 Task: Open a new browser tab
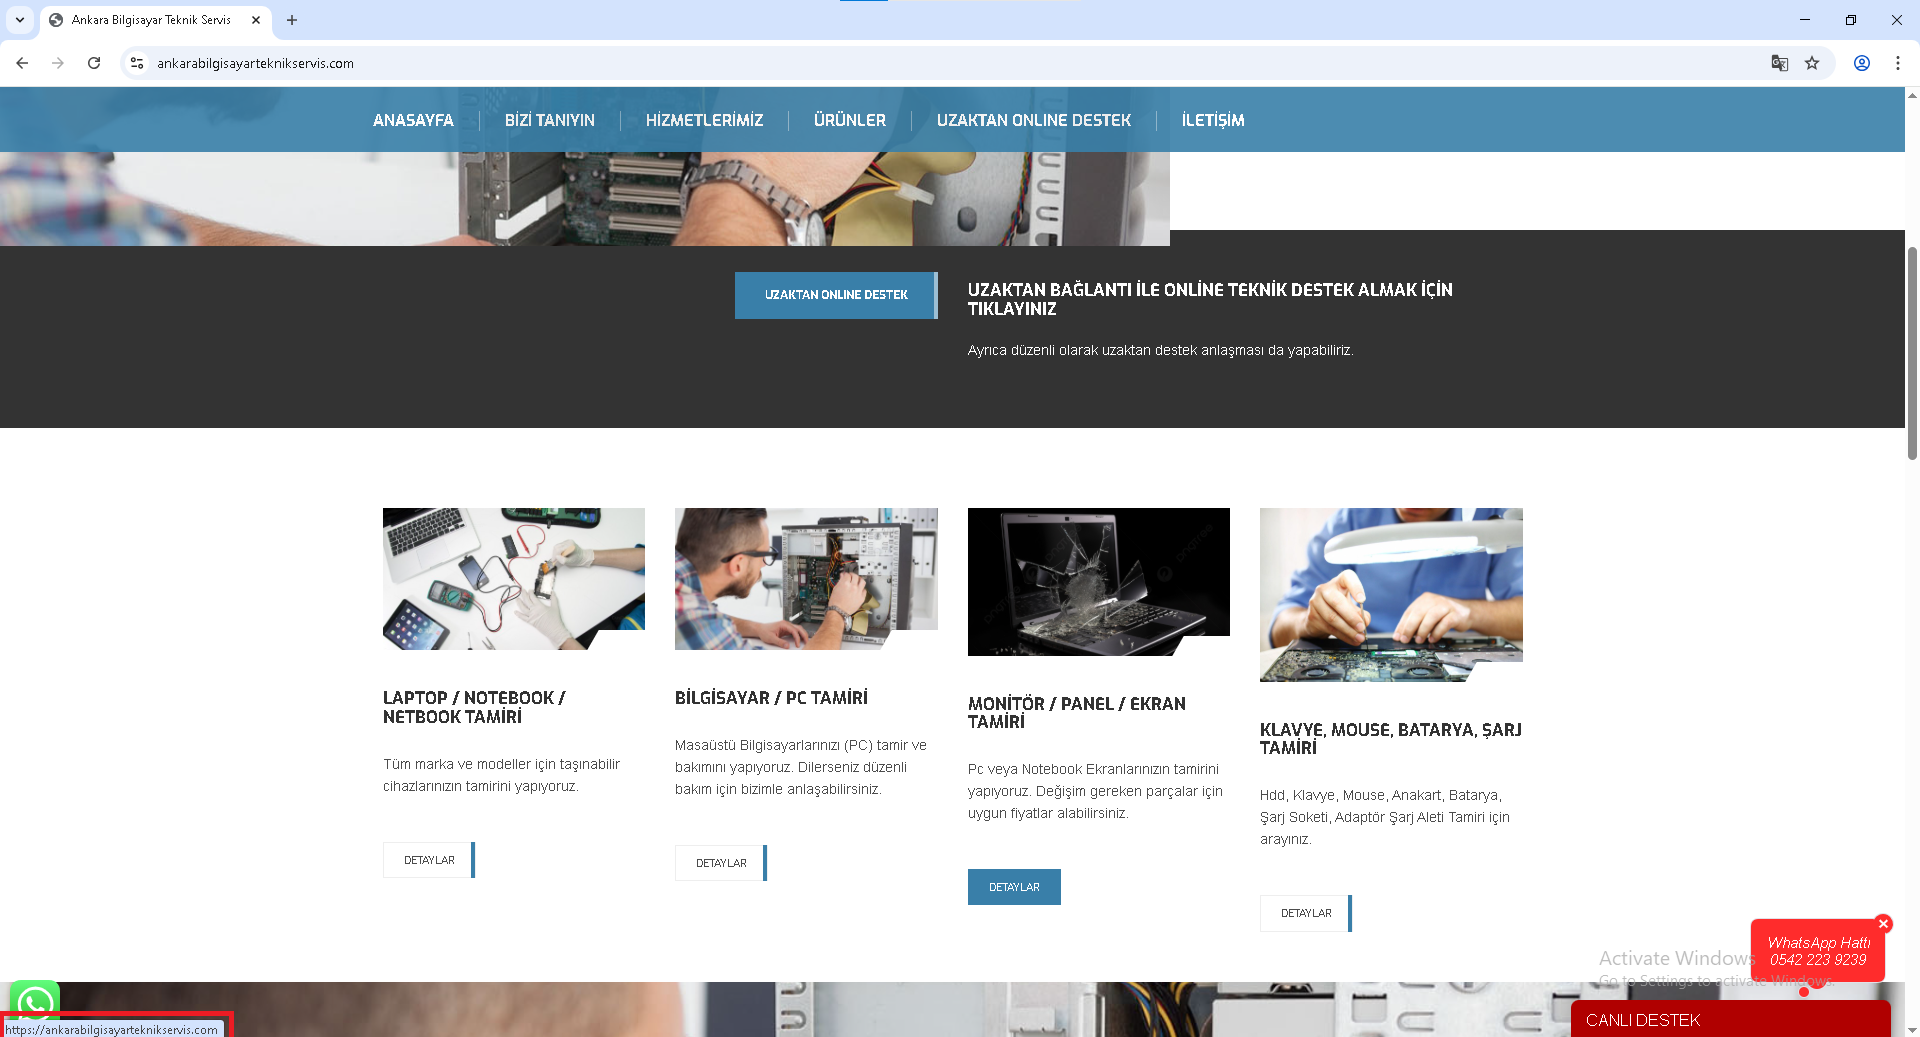(292, 20)
